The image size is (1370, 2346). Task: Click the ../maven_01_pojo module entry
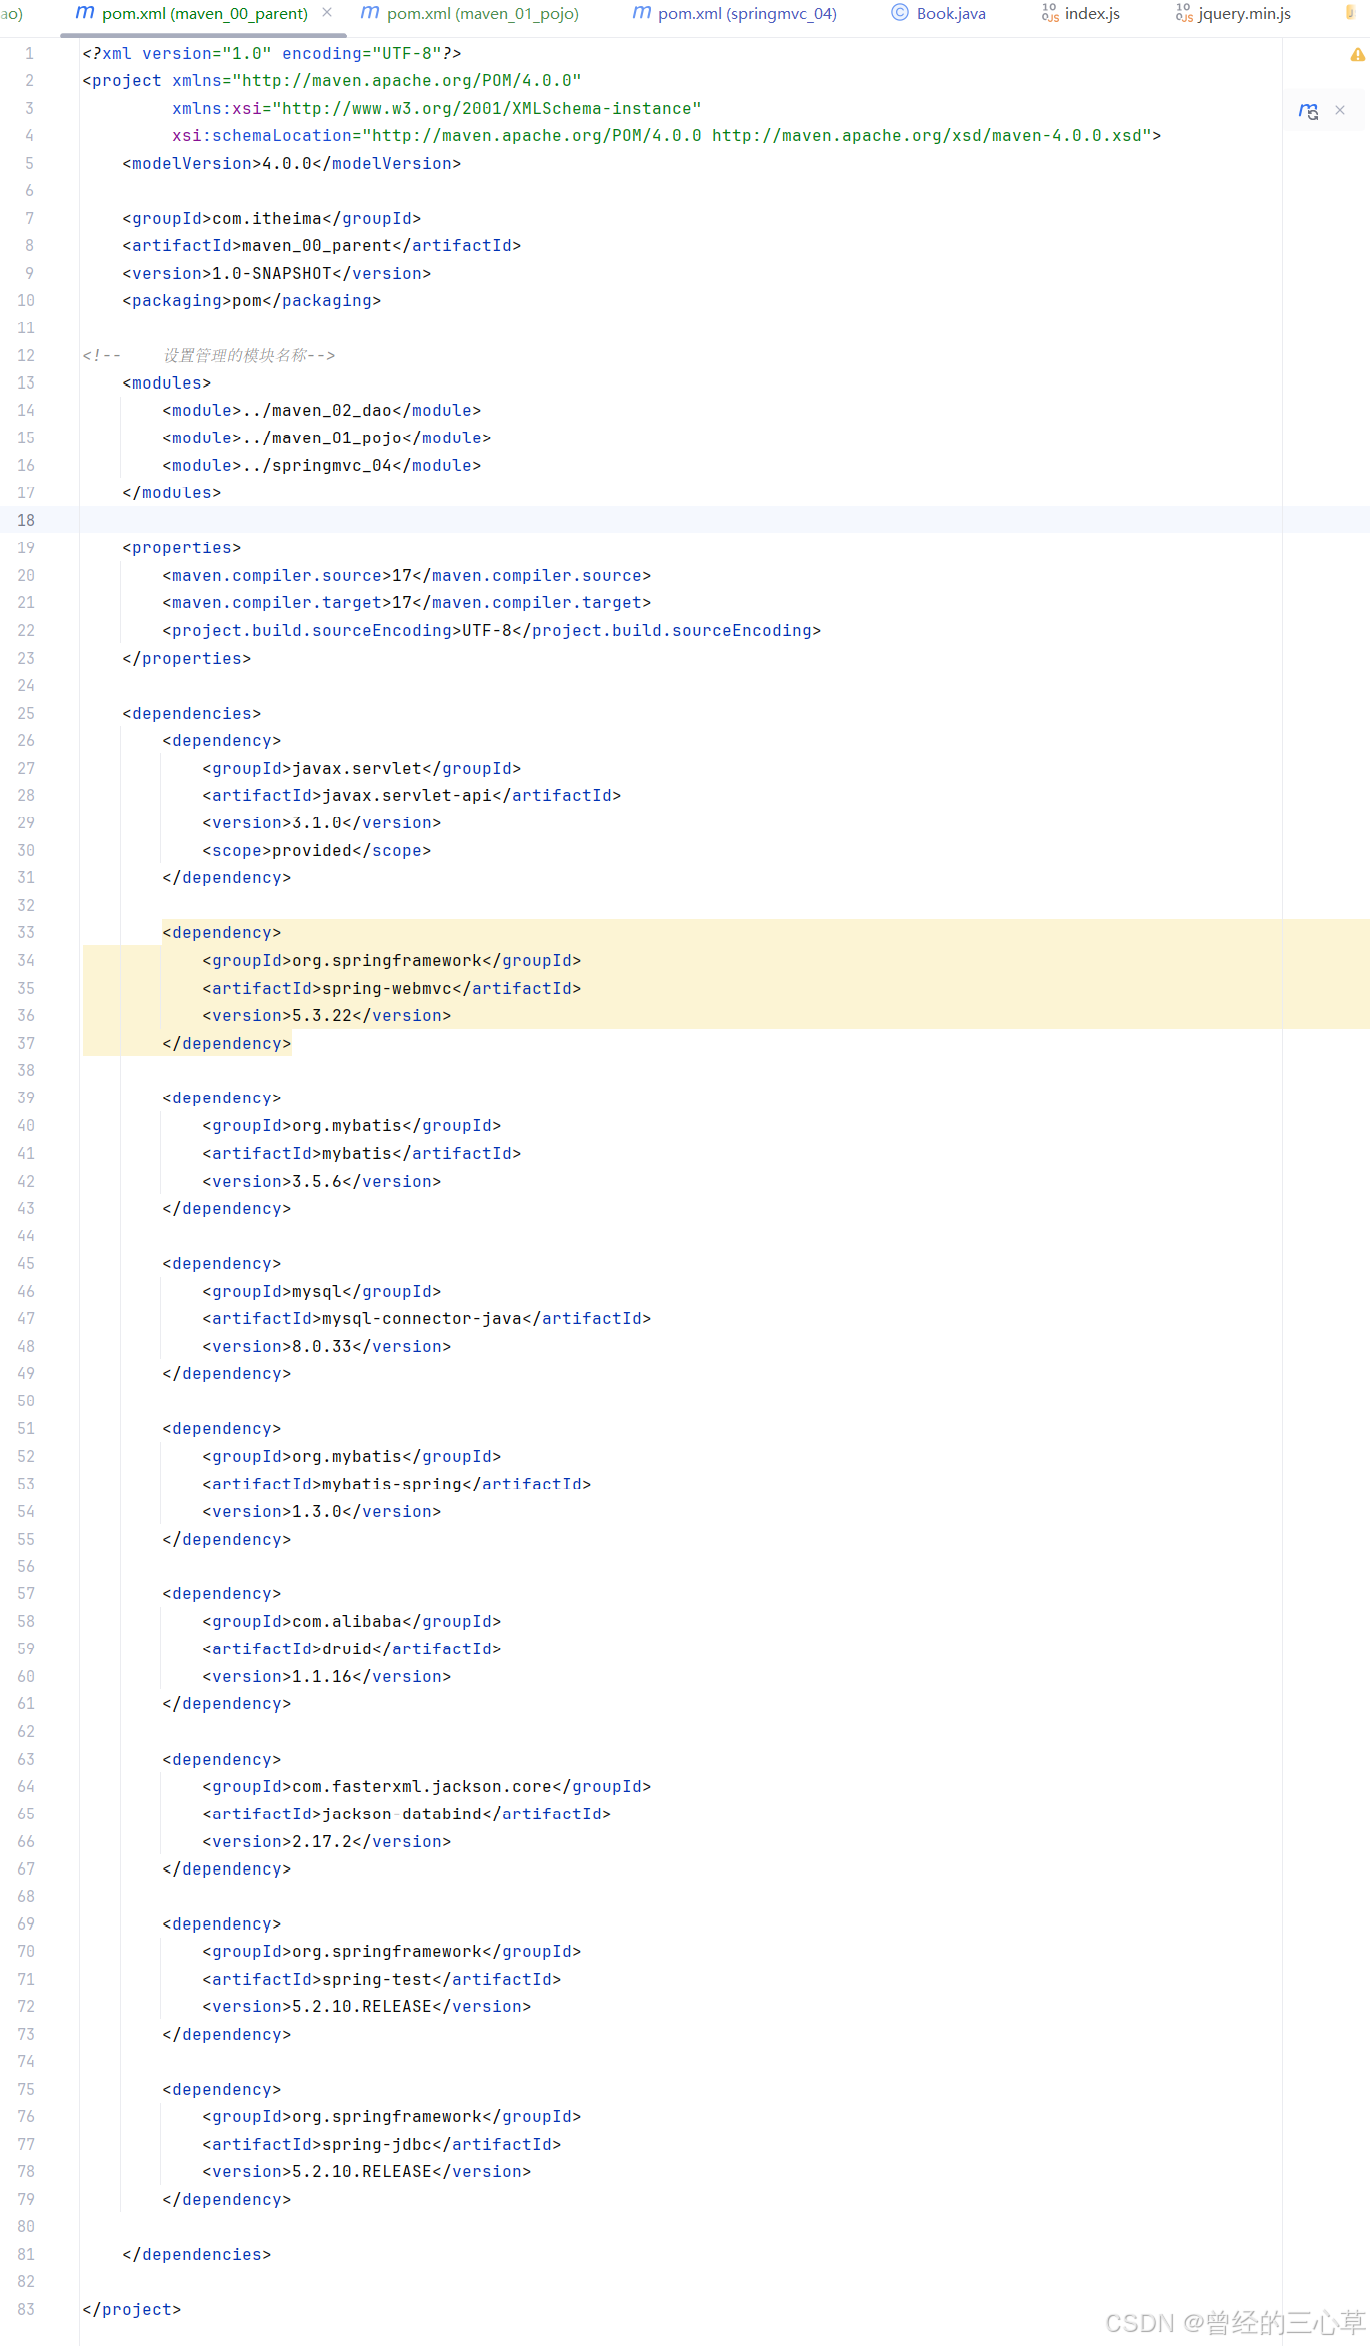click(327, 438)
